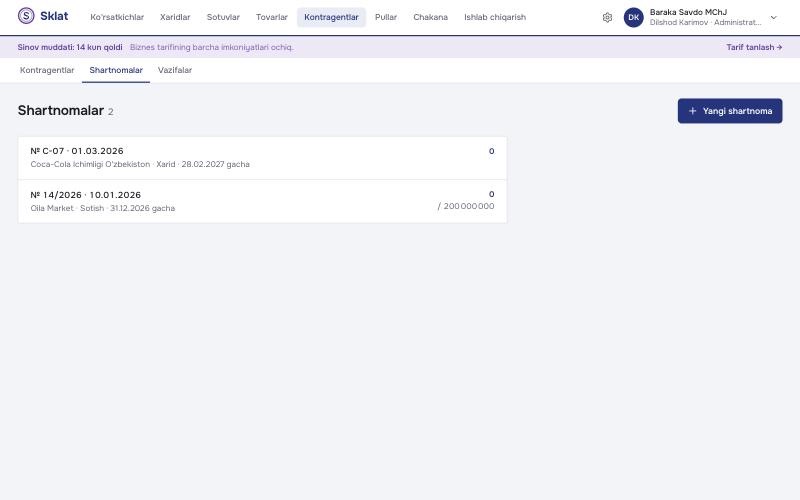Click the Sinov muddati: 14 kun qoldi notice

pos(70,47)
